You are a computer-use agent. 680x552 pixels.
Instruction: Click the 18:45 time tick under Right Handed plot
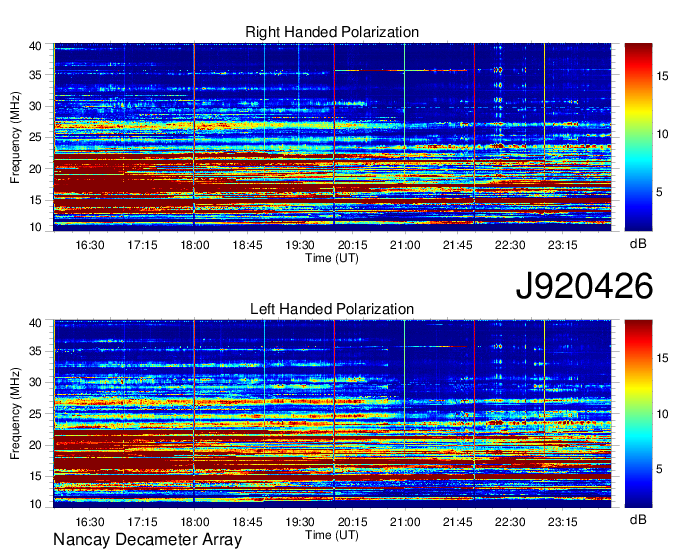(x=247, y=245)
